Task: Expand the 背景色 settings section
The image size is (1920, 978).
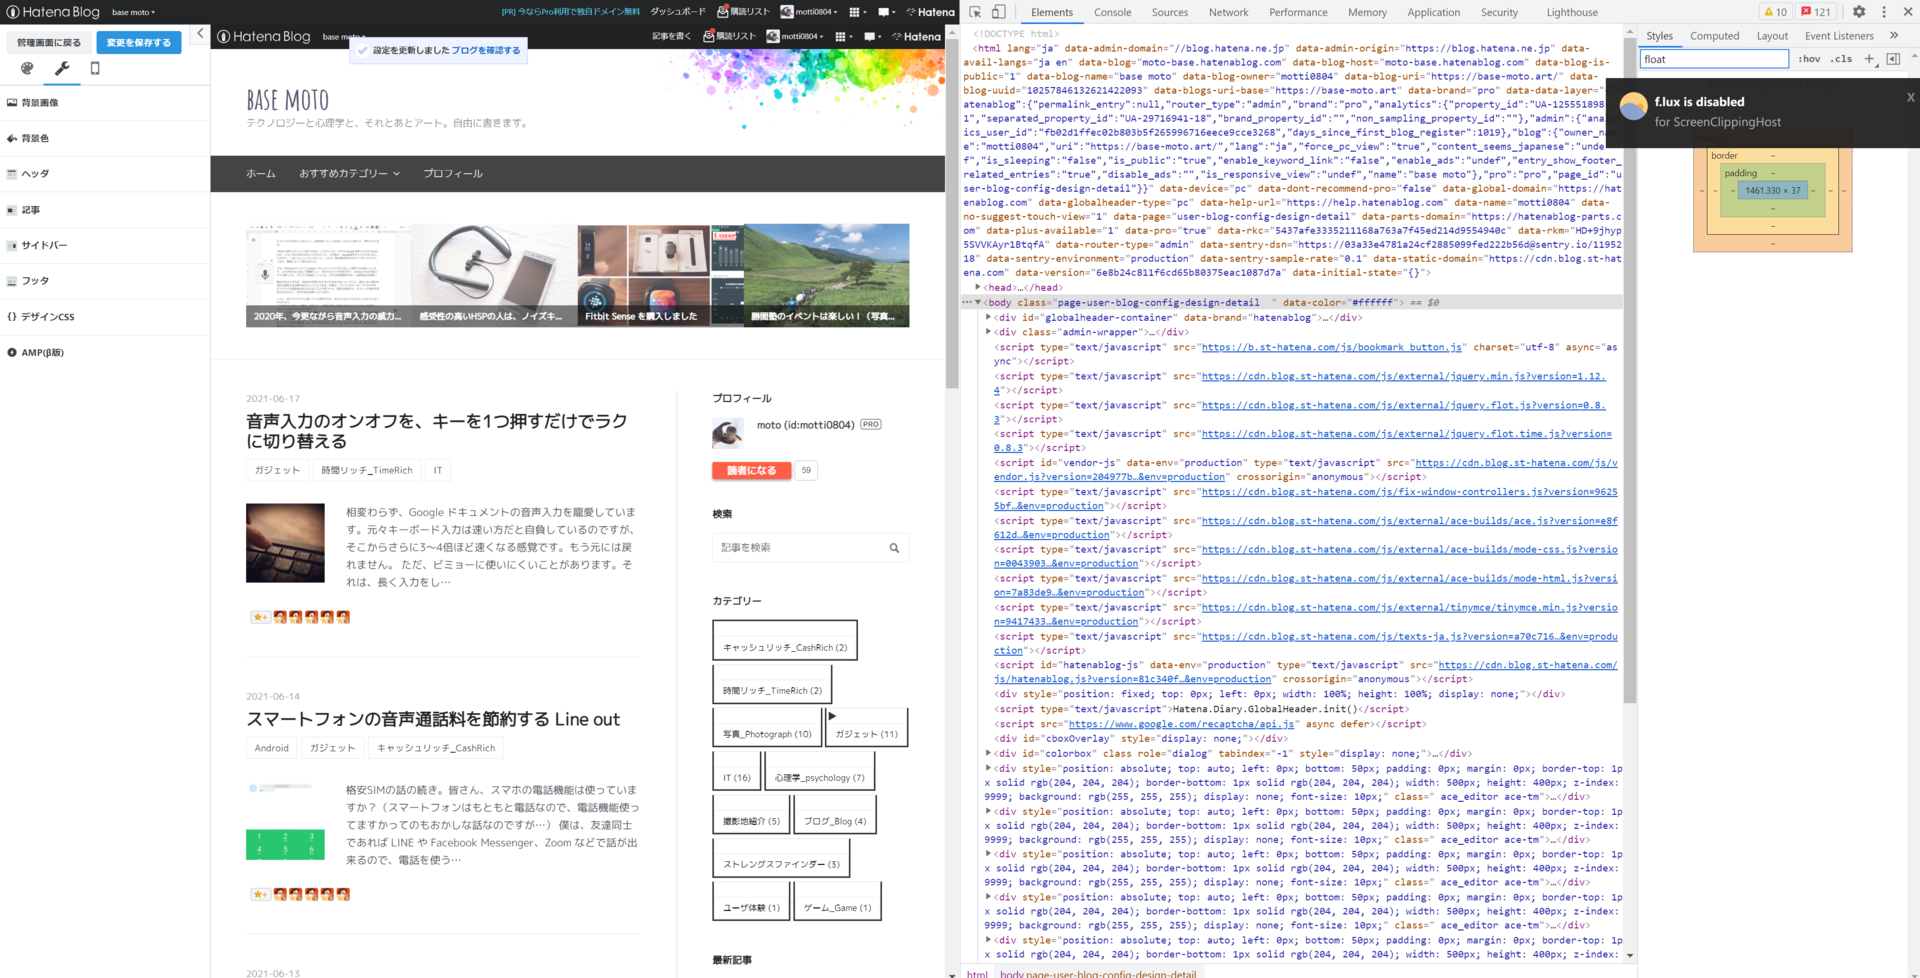Action: tap(105, 138)
